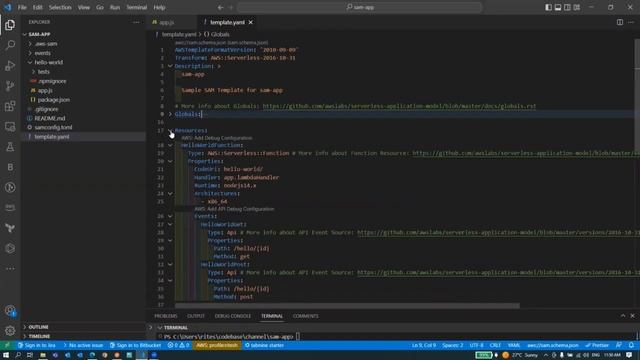Show additional activity bar views ellipsis
Viewport: 640px width, 360px height.
(10, 269)
